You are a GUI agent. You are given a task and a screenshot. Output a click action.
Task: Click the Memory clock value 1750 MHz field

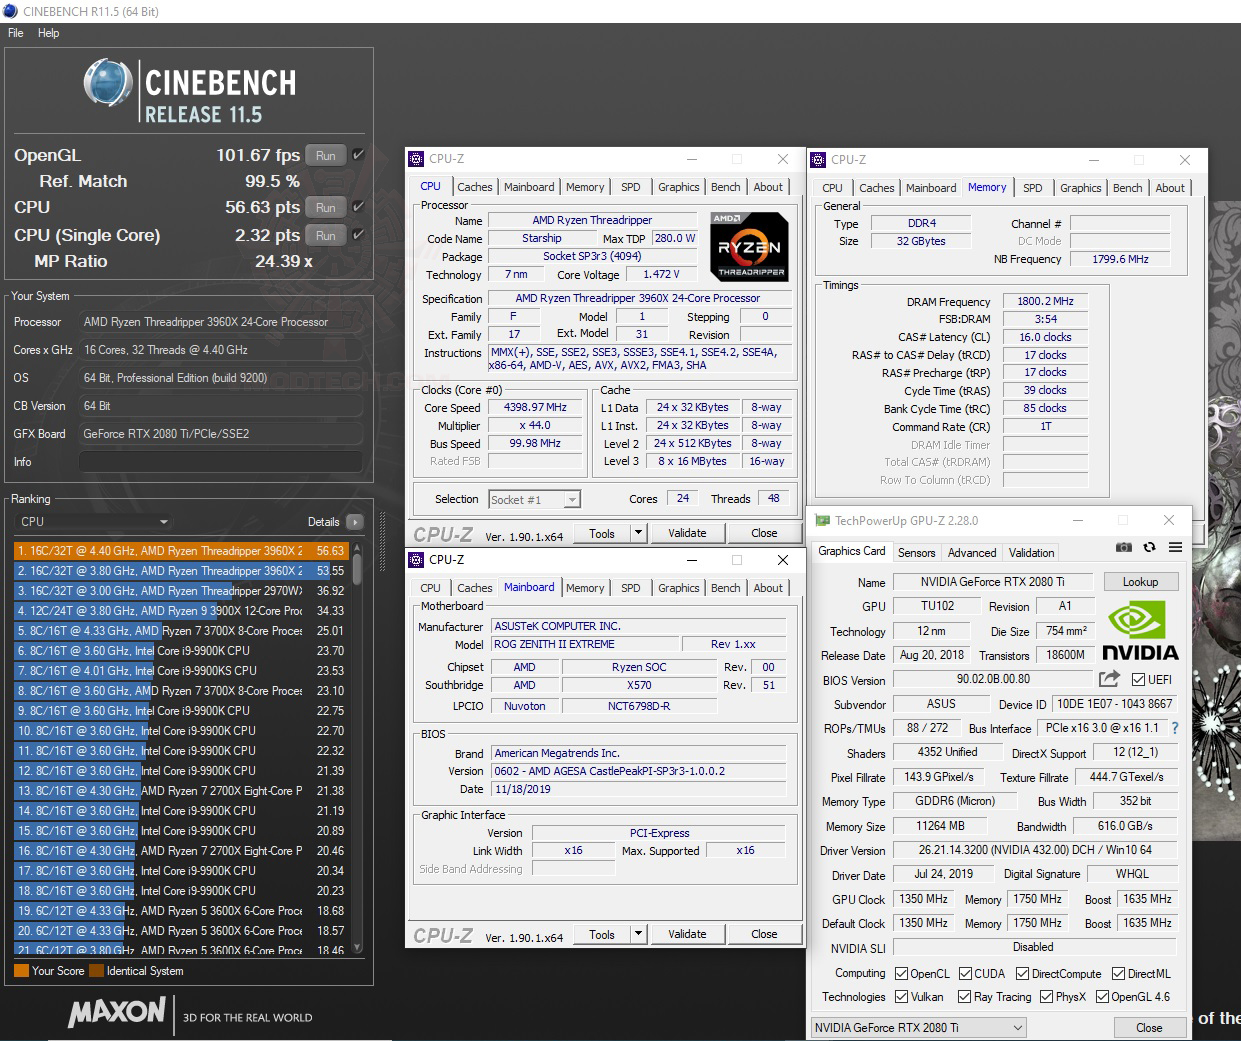click(x=1037, y=899)
